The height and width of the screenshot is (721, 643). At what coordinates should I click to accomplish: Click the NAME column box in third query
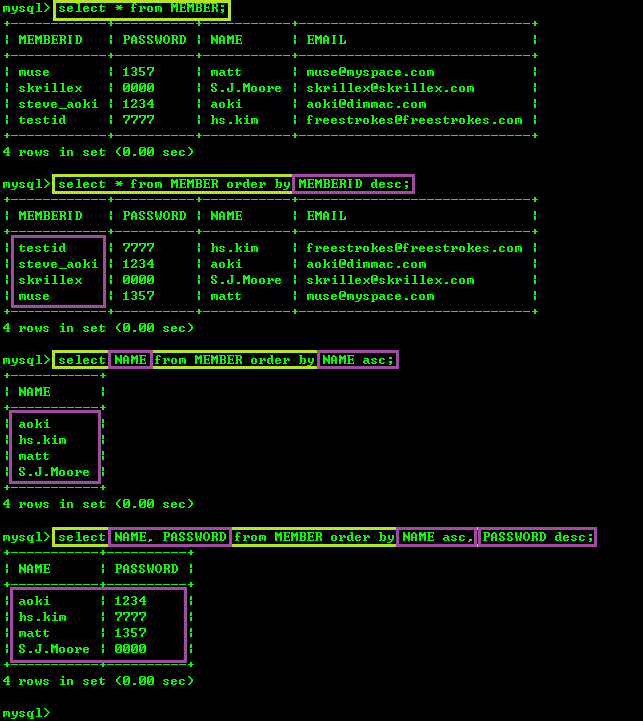coord(131,360)
